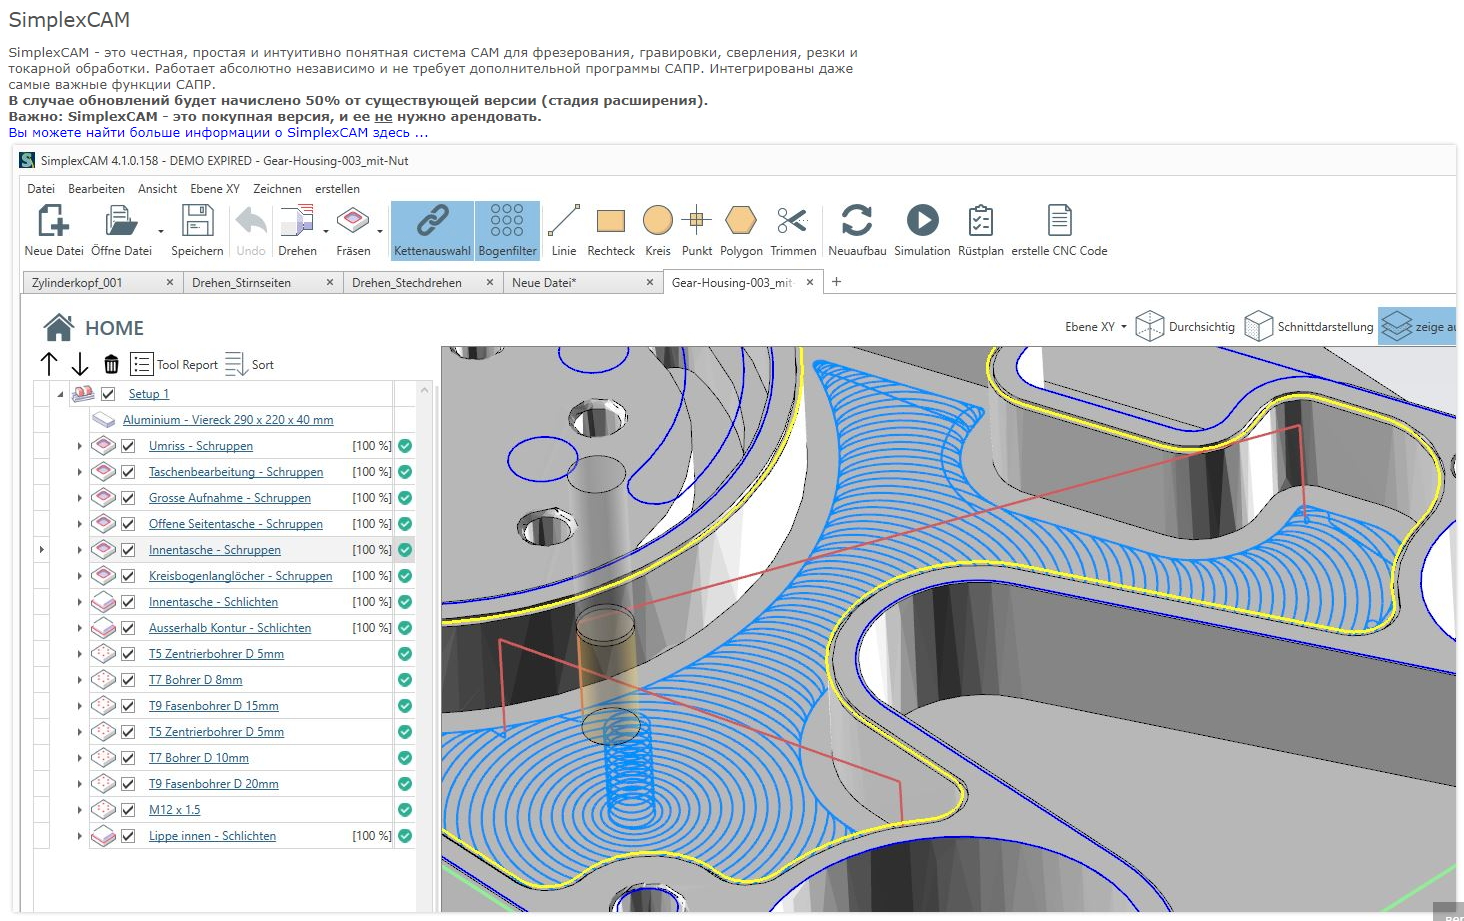Open the Fräsen milling operation

(x=353, y=230)
